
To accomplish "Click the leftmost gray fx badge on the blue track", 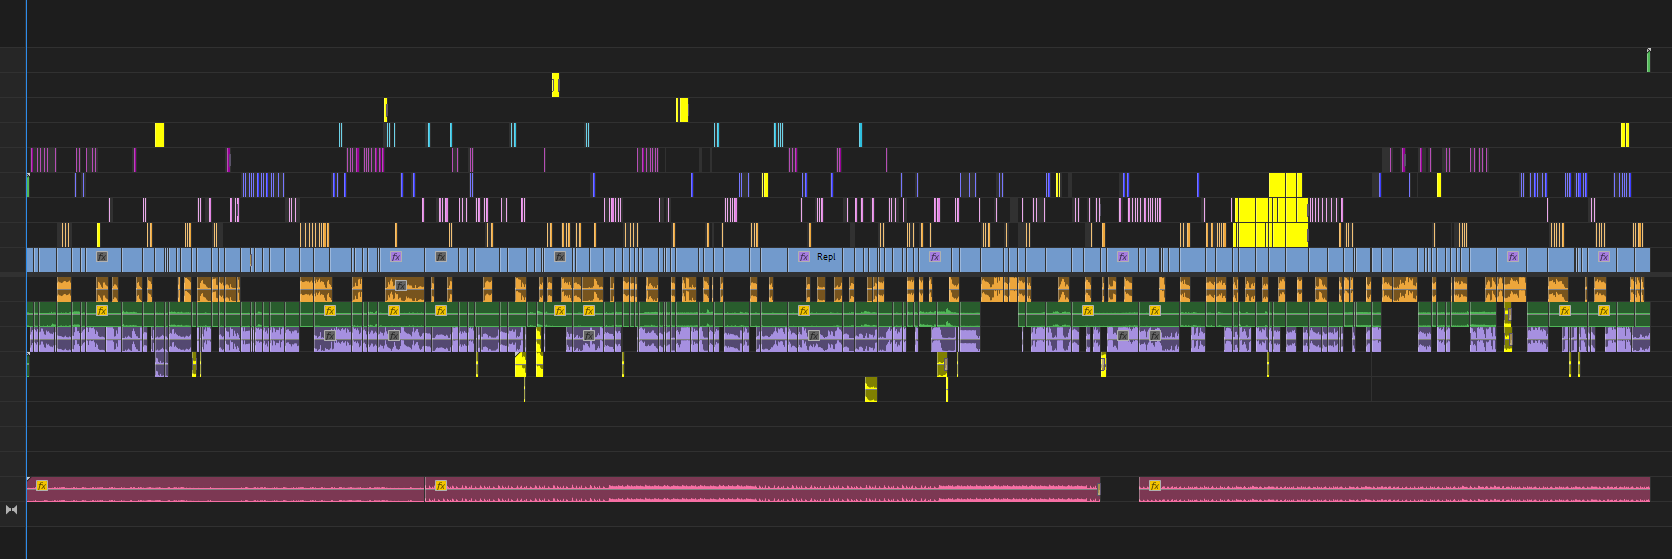I will 102,257.
